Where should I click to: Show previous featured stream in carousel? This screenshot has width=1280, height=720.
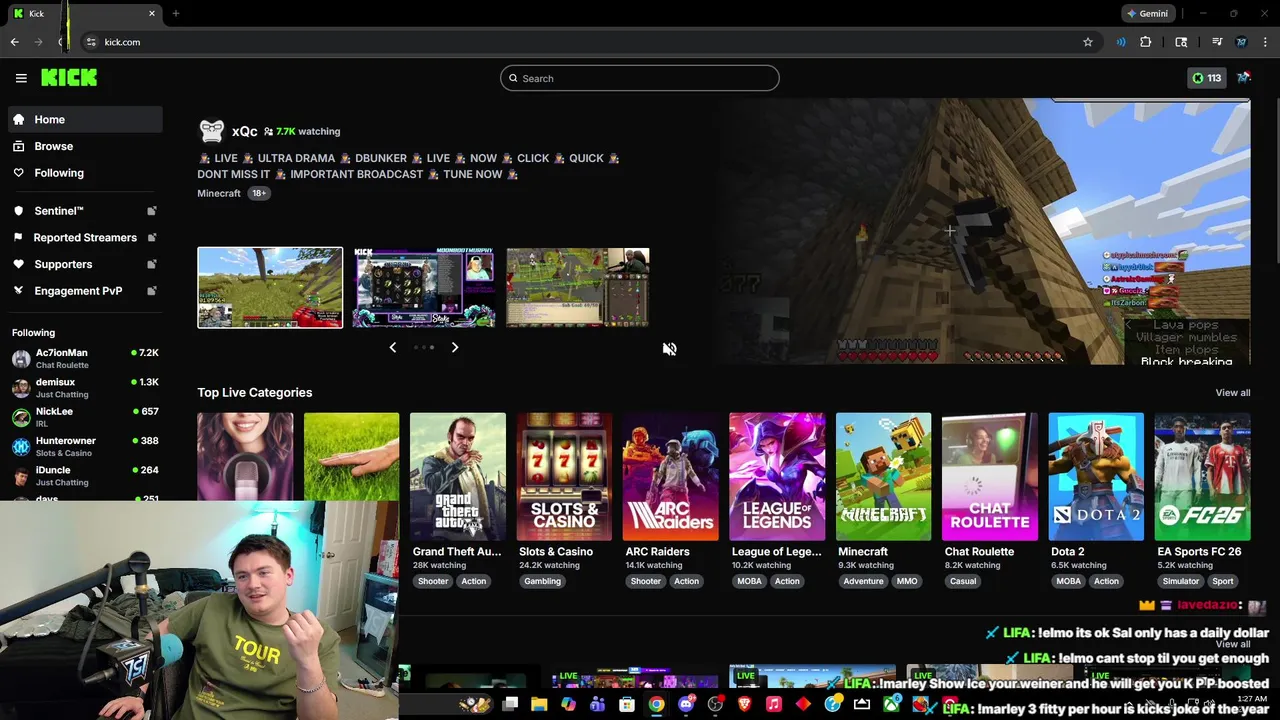(392, 347)
